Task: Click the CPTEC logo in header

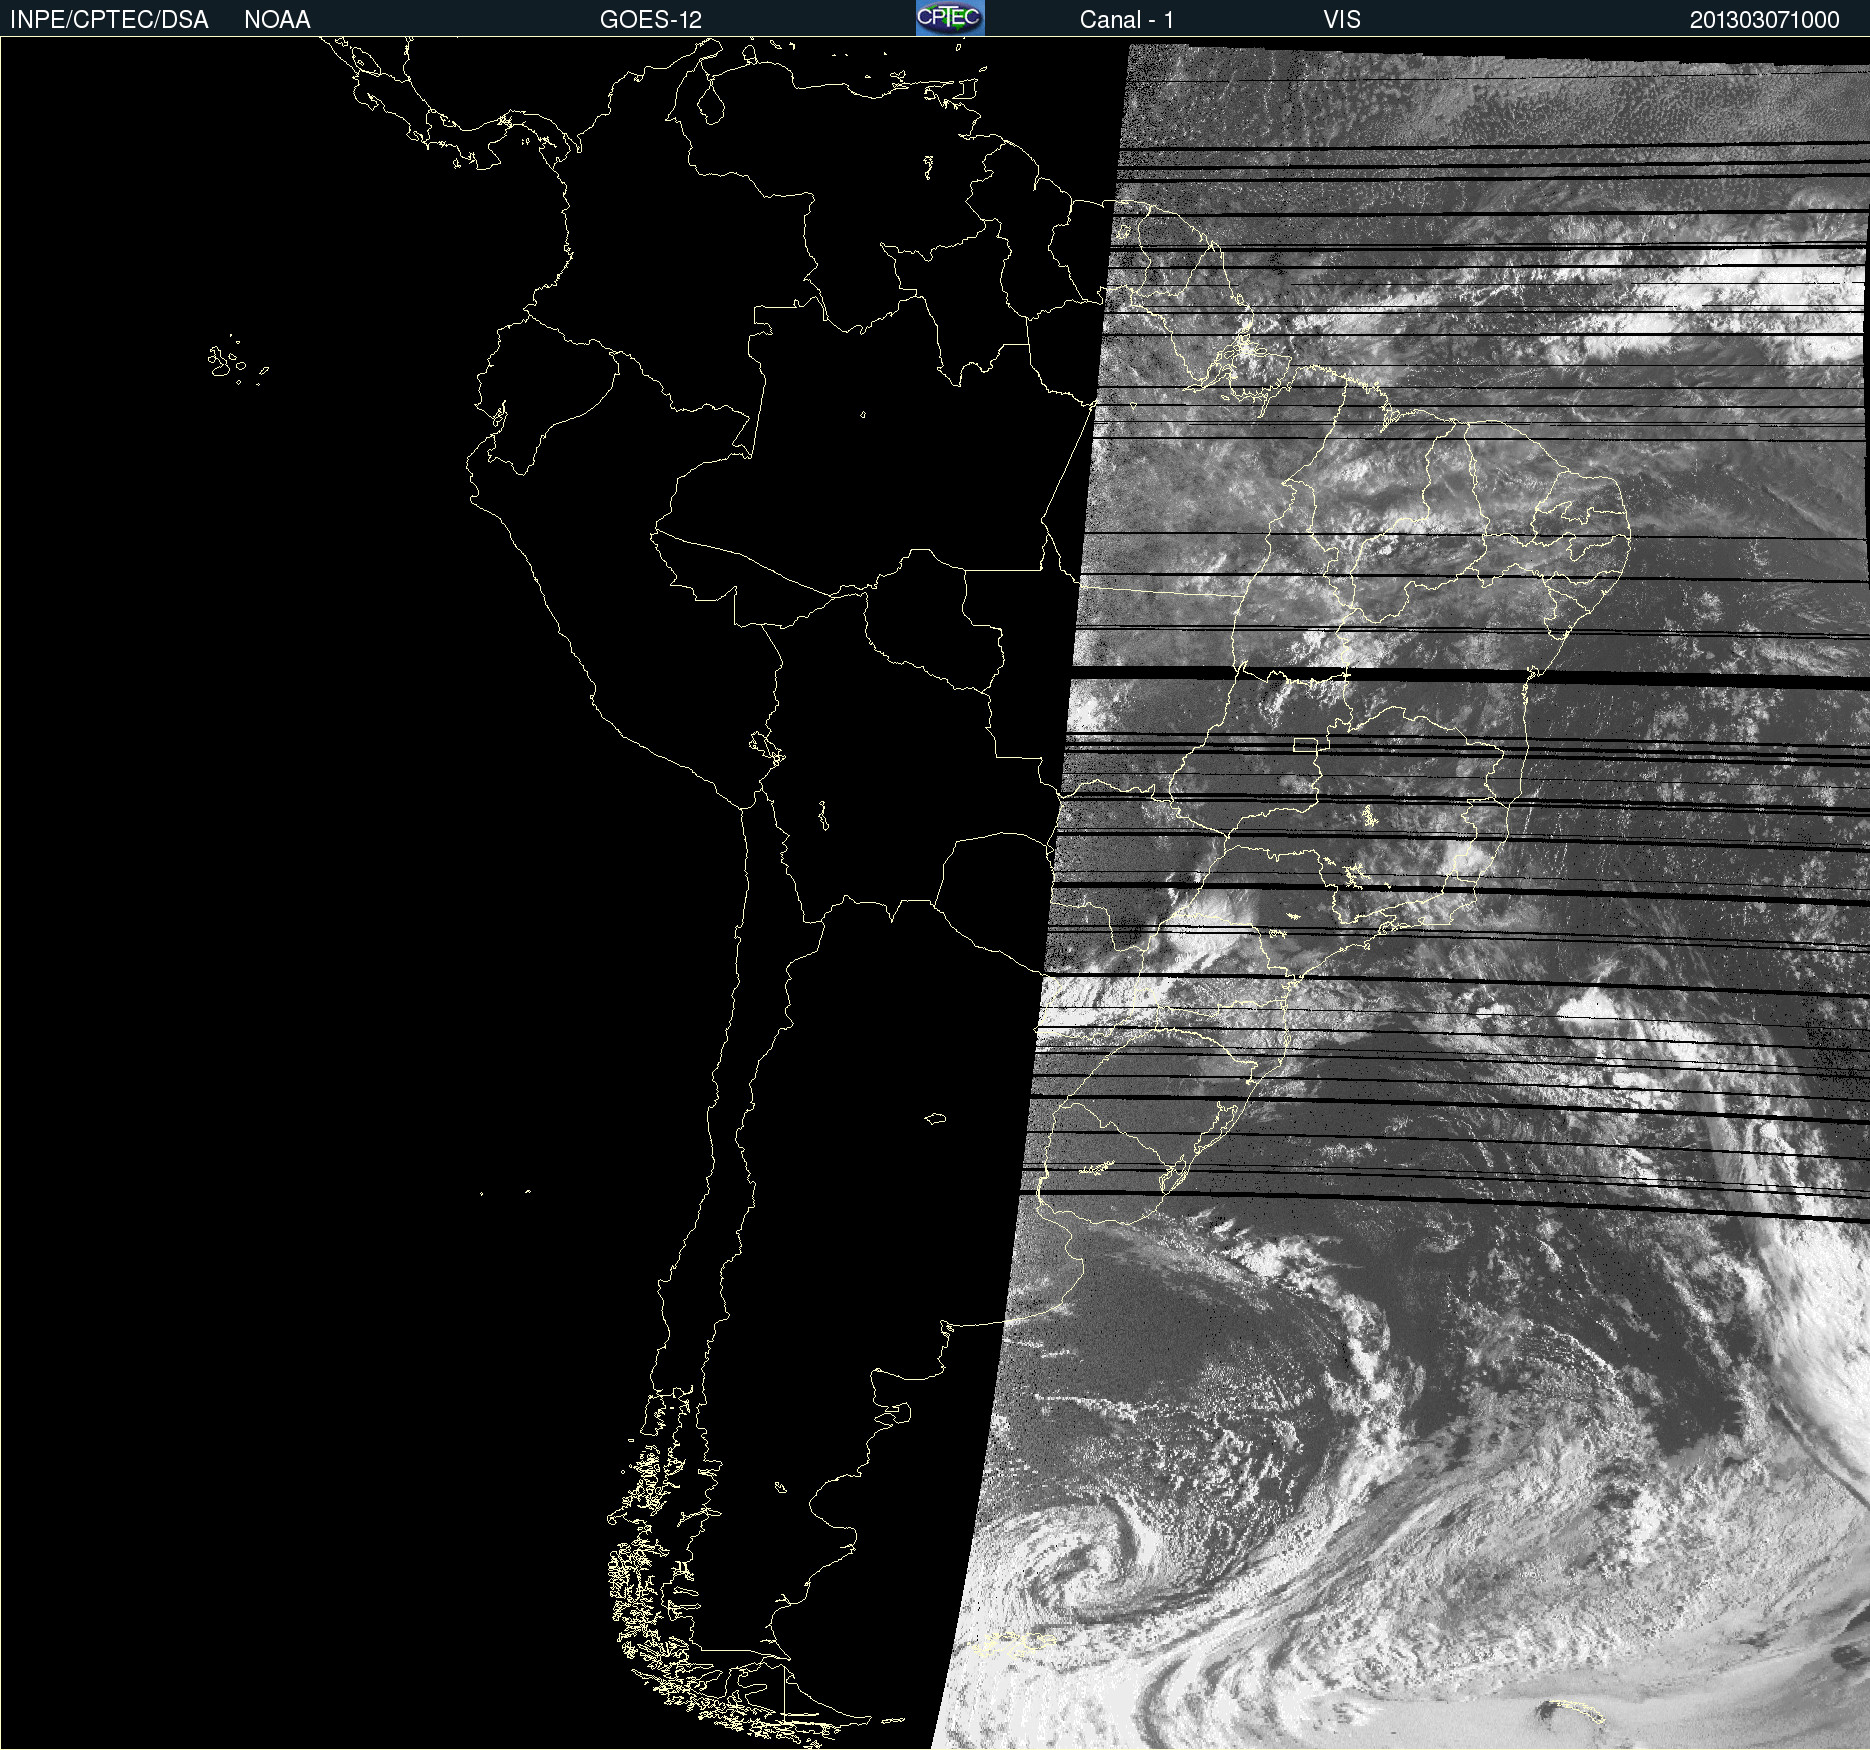Action: [x=950, y=18]
